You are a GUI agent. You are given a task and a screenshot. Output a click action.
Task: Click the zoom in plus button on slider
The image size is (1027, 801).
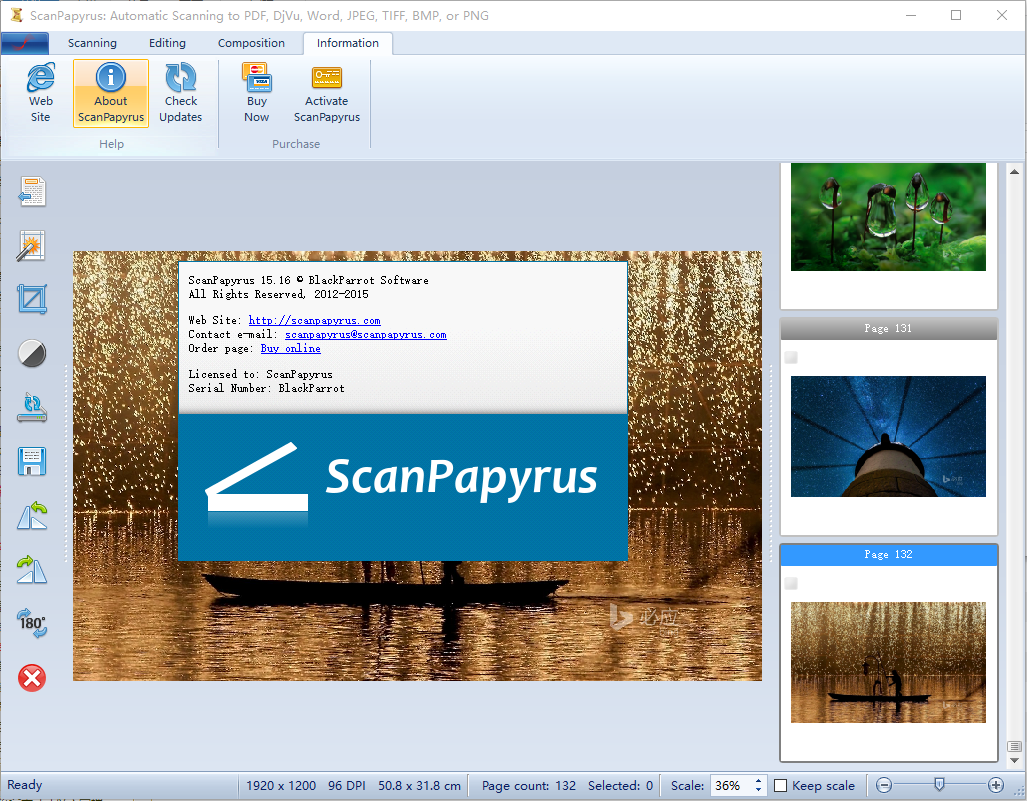995,786
